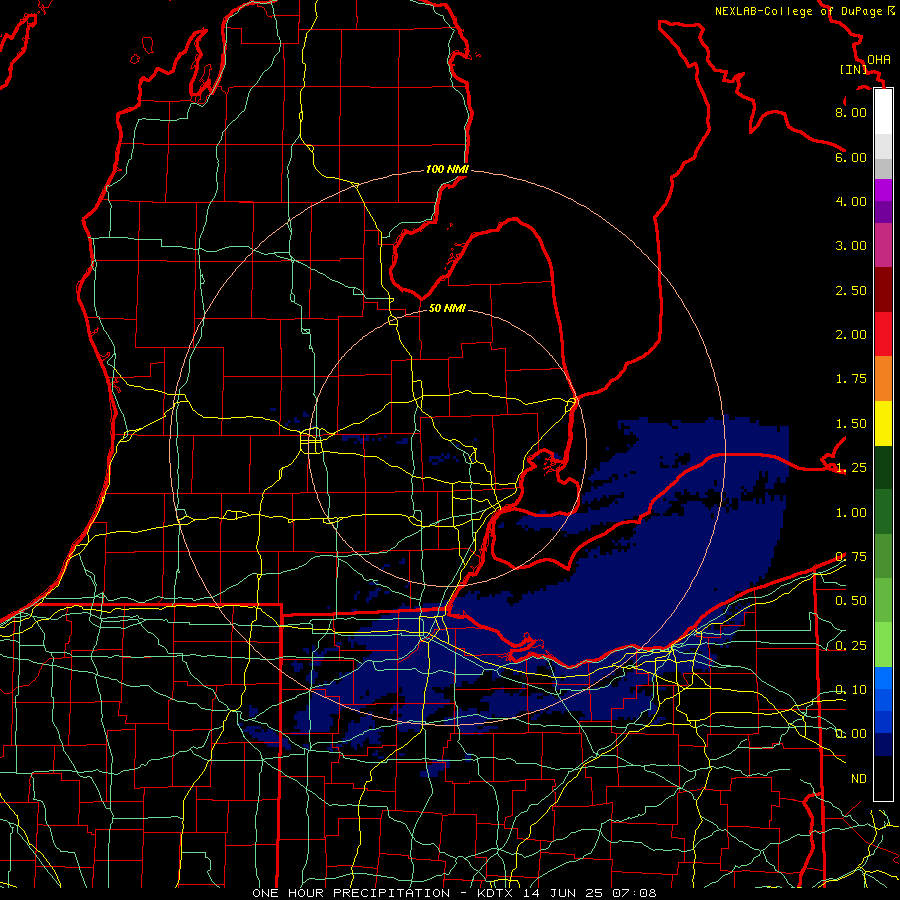Click the 100 NMI range ring label
900x900 pixels.
(x=447, y=169)
